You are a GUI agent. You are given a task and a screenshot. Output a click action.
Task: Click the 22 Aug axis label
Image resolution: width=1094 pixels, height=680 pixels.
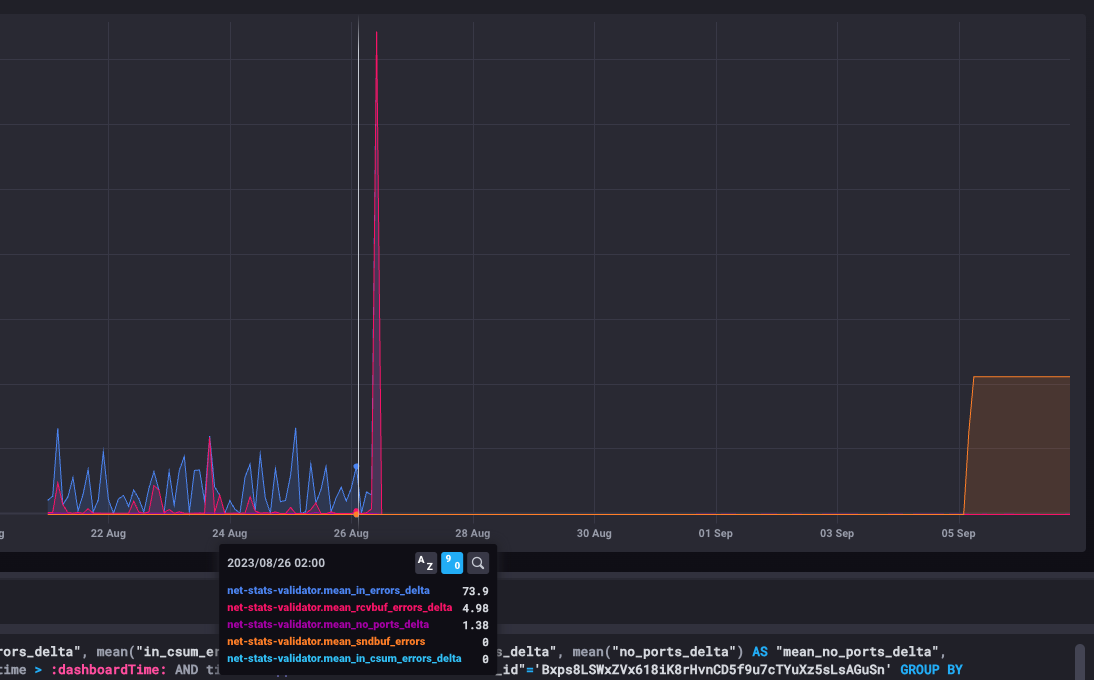pos(107,533)
